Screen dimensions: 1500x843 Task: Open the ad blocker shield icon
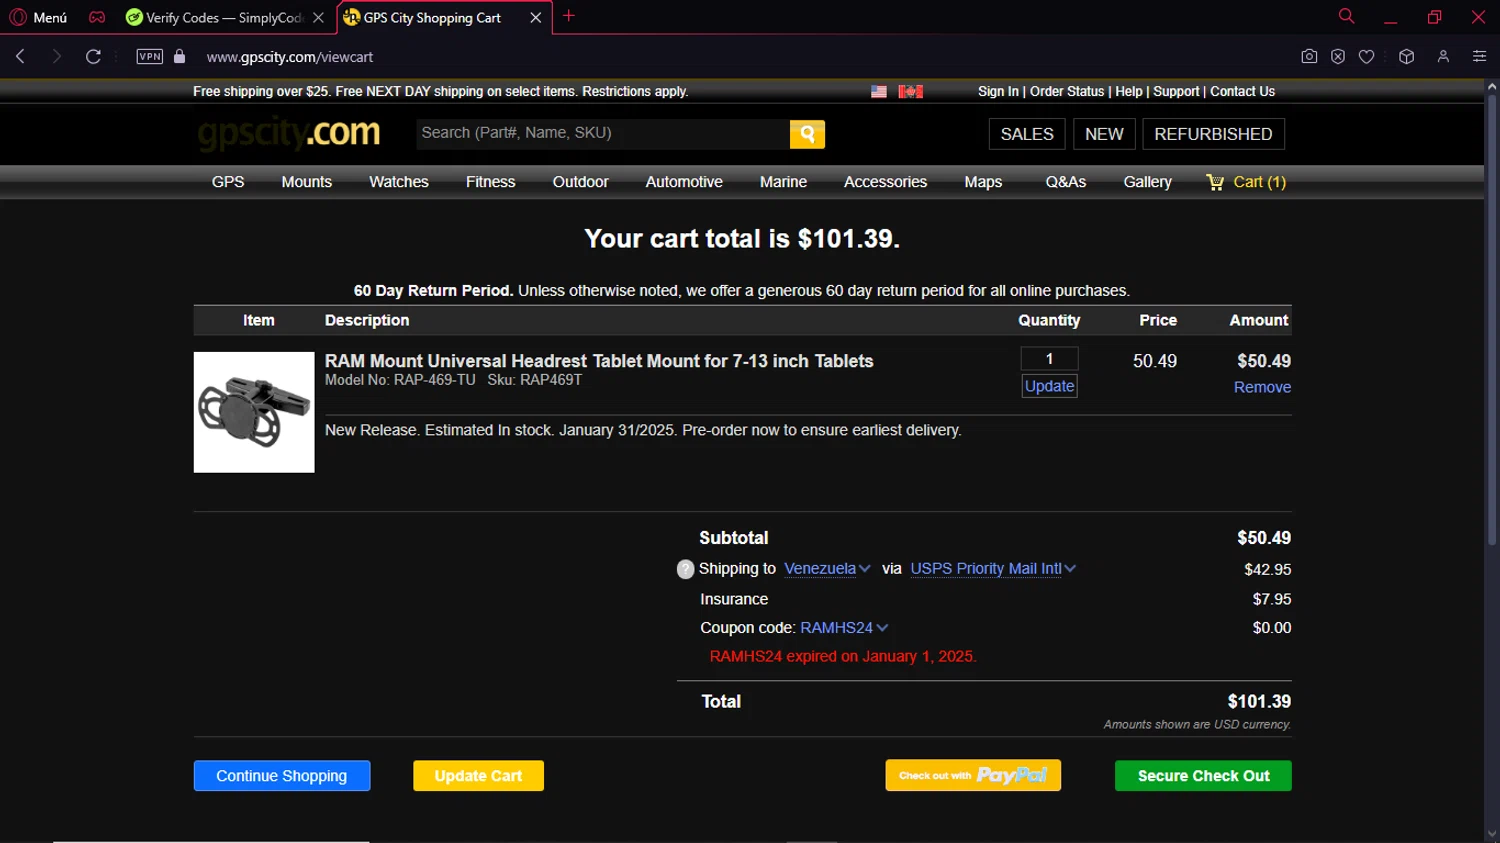[1338, 56]
